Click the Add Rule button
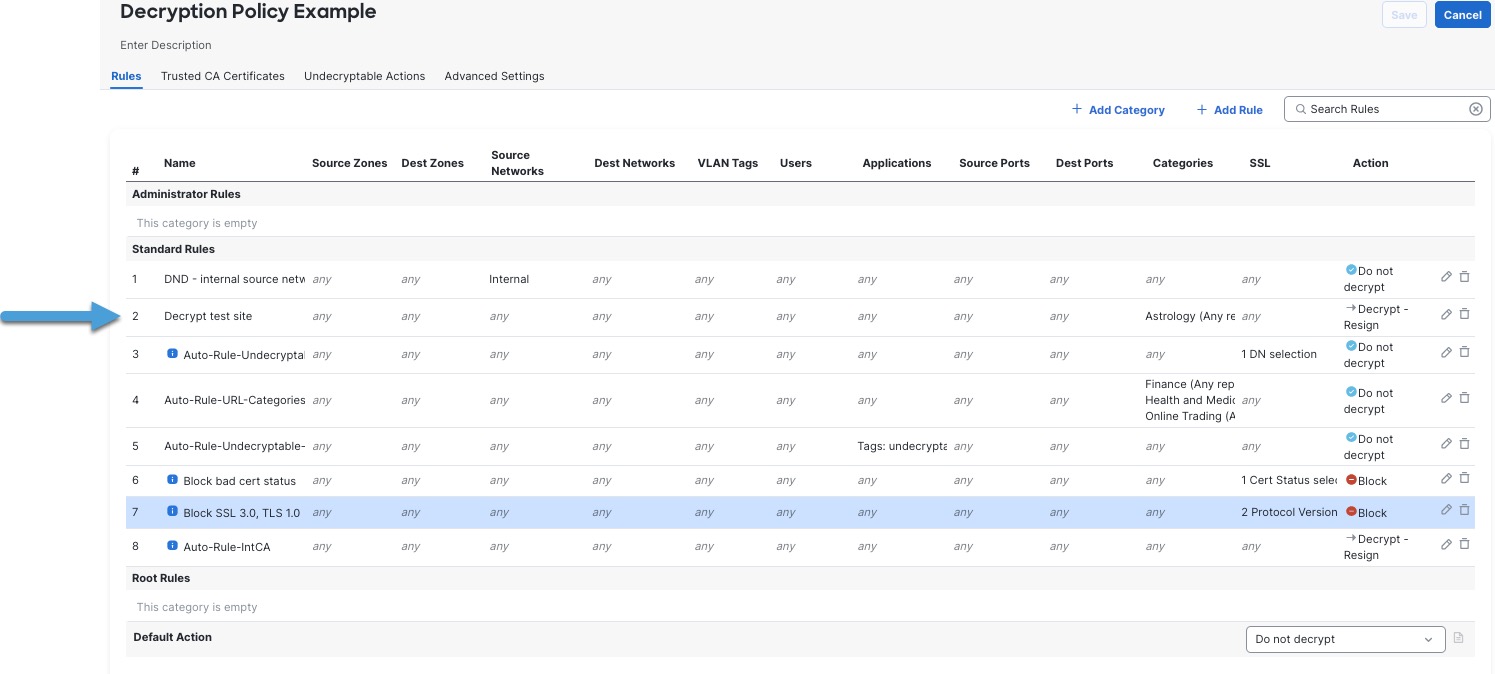Image resolution: width=1495 pixels, height=674 pixels. pos(1229,110)
